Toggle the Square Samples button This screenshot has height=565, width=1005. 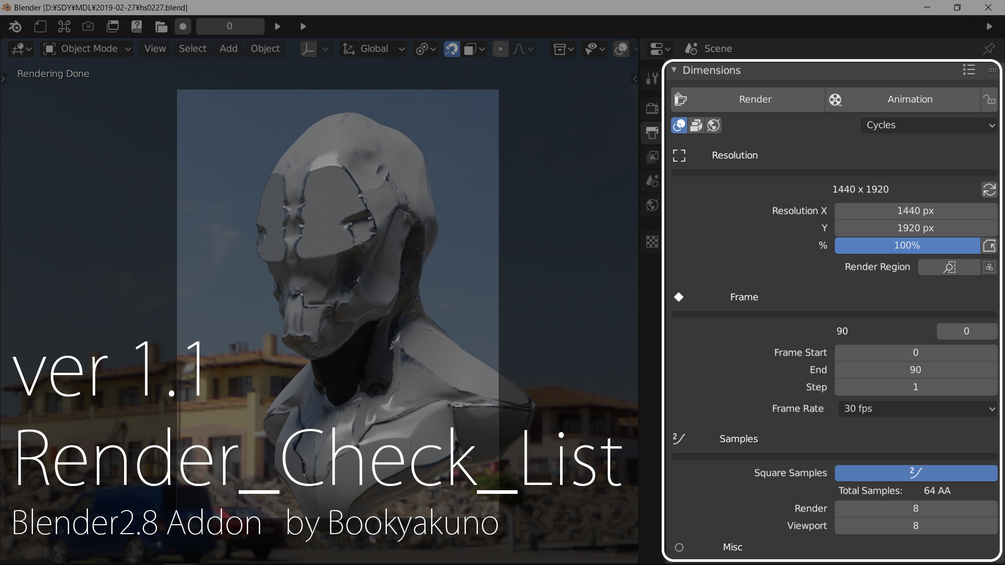(915, 473)
